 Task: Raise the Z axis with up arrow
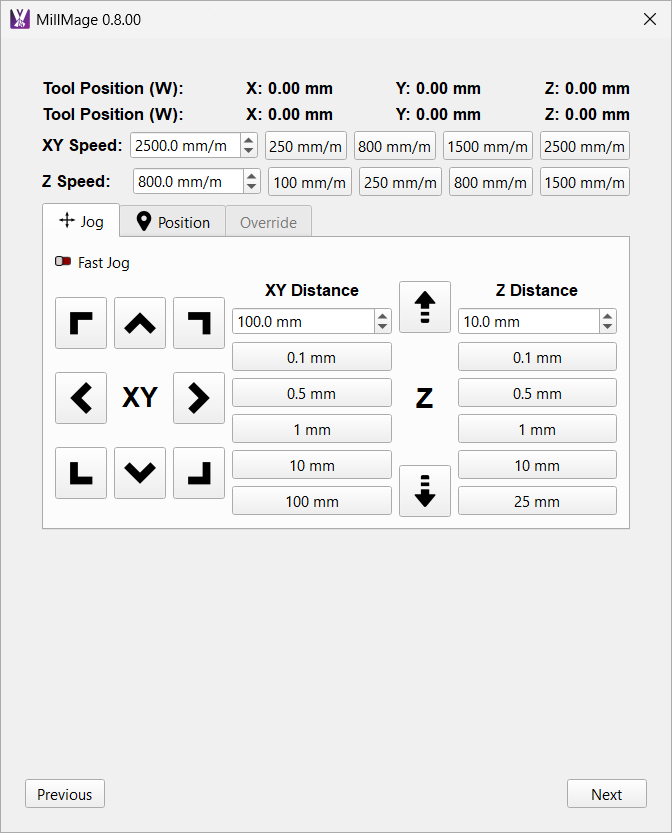(425, 307)
